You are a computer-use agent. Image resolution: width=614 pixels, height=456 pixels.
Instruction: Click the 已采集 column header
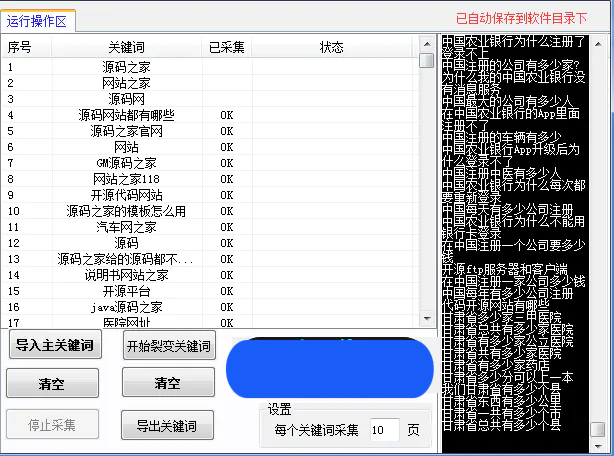click(x=227, y=47)
